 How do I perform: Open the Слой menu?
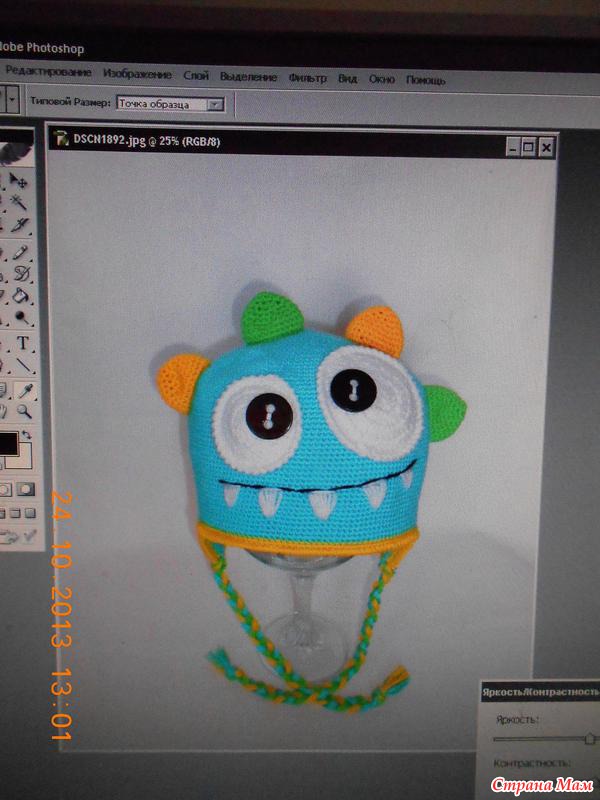pos(196,76)
